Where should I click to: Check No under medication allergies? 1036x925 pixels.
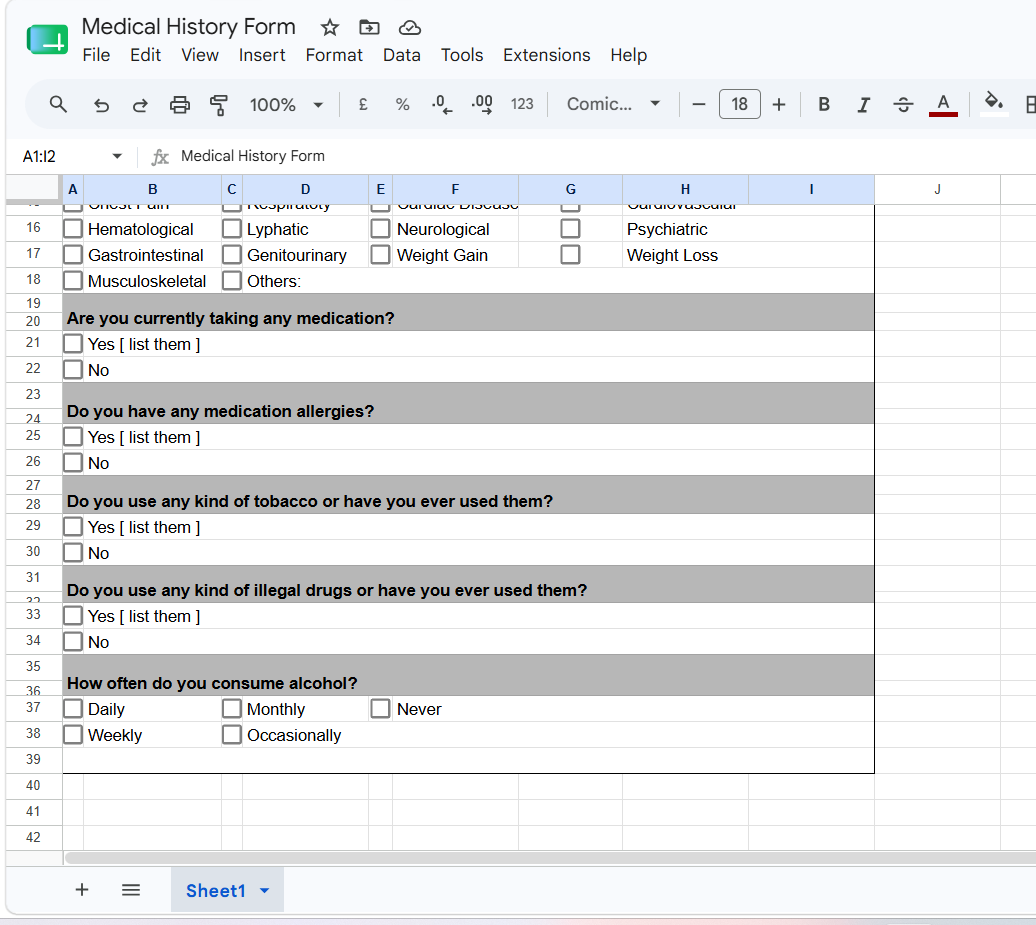[x=73, y=462]
